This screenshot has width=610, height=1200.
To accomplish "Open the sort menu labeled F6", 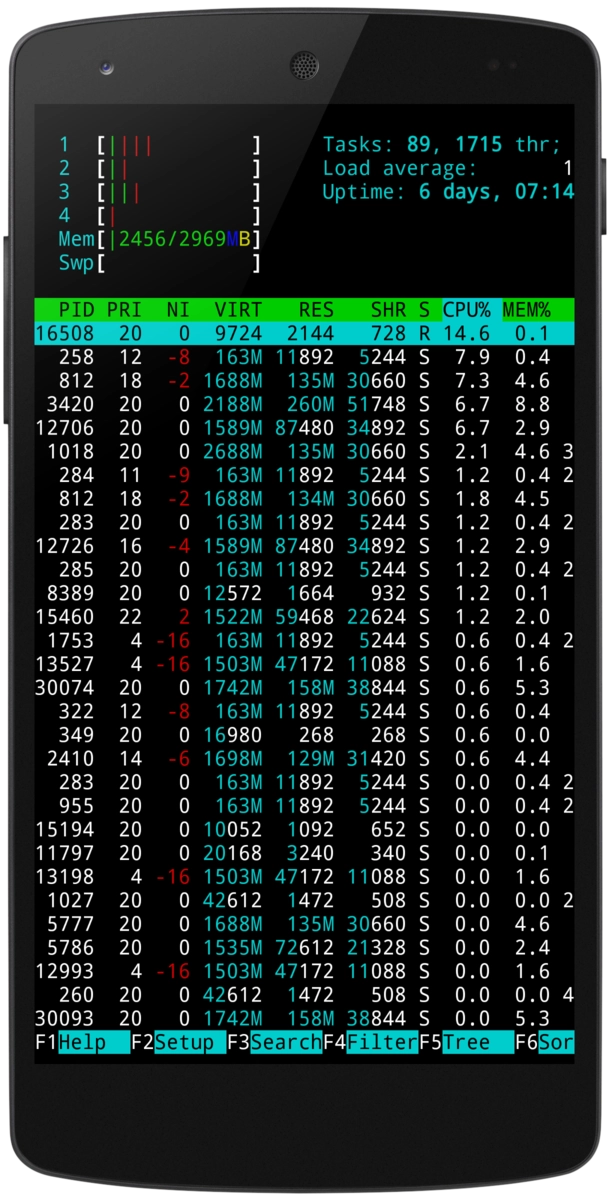I will [556, 1042].
